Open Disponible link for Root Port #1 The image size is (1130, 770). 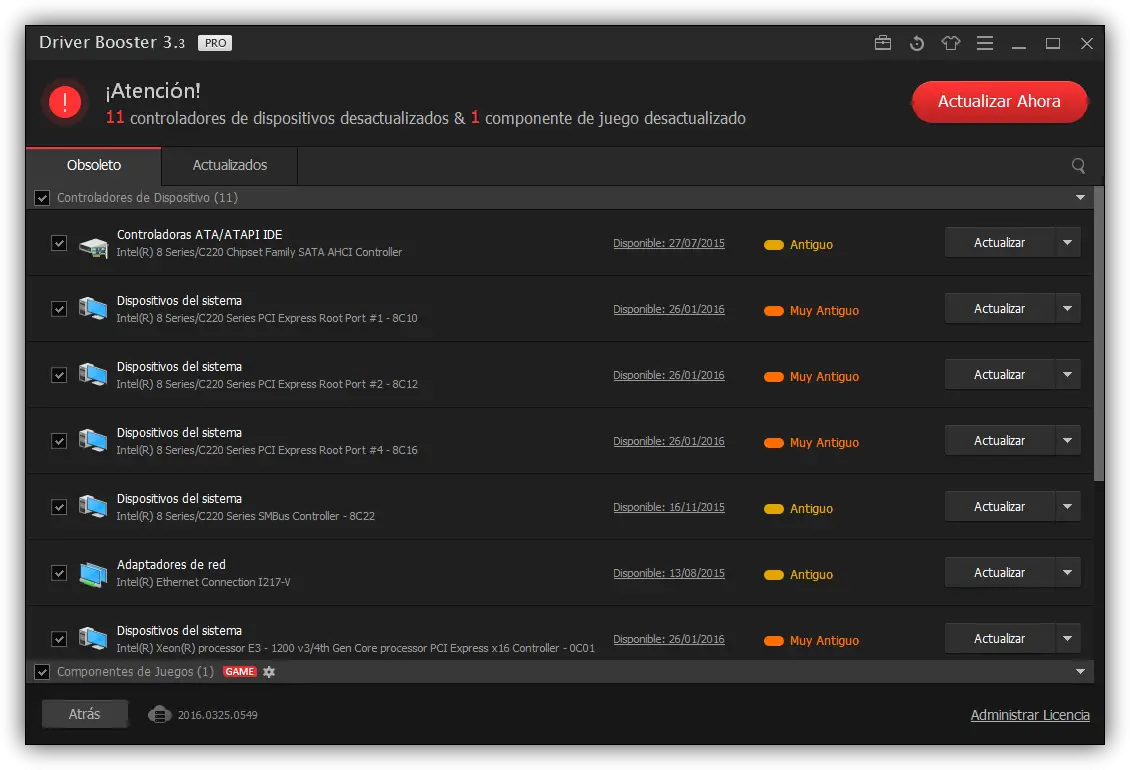click(x=669, y=309)
